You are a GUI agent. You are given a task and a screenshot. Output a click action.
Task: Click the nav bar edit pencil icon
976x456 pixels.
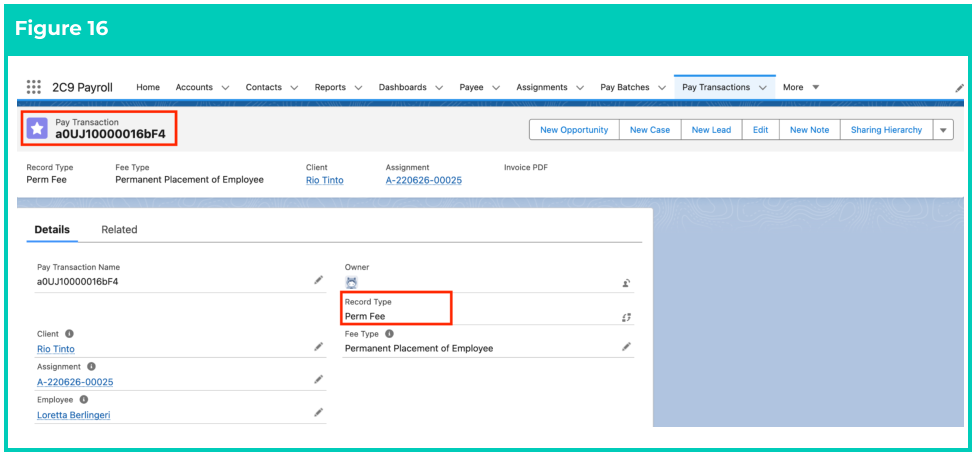pos(959,88)
